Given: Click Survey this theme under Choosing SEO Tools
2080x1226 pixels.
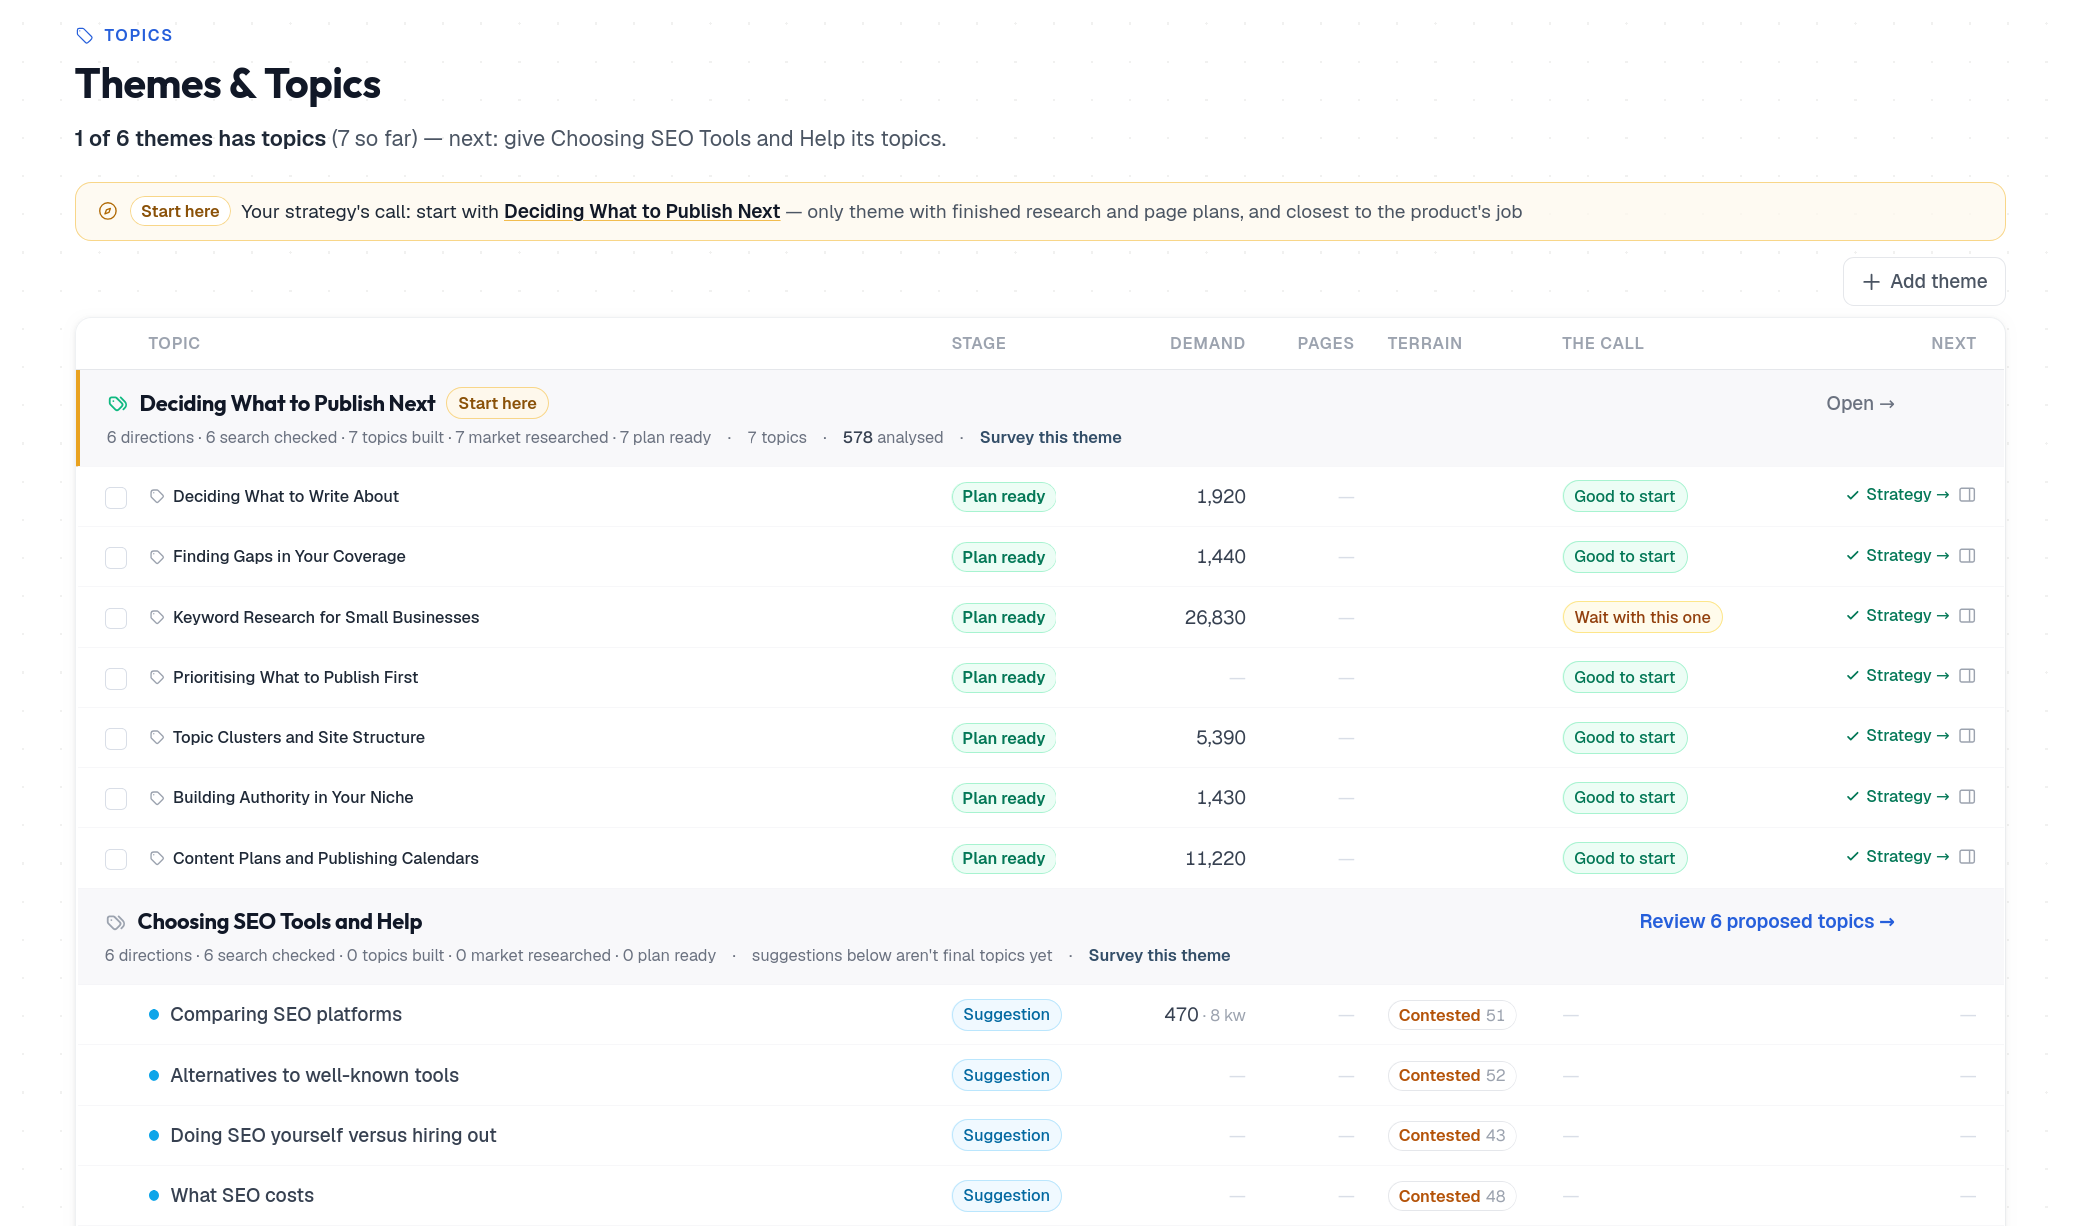Looking at the screenshot, I should 1159,955.
